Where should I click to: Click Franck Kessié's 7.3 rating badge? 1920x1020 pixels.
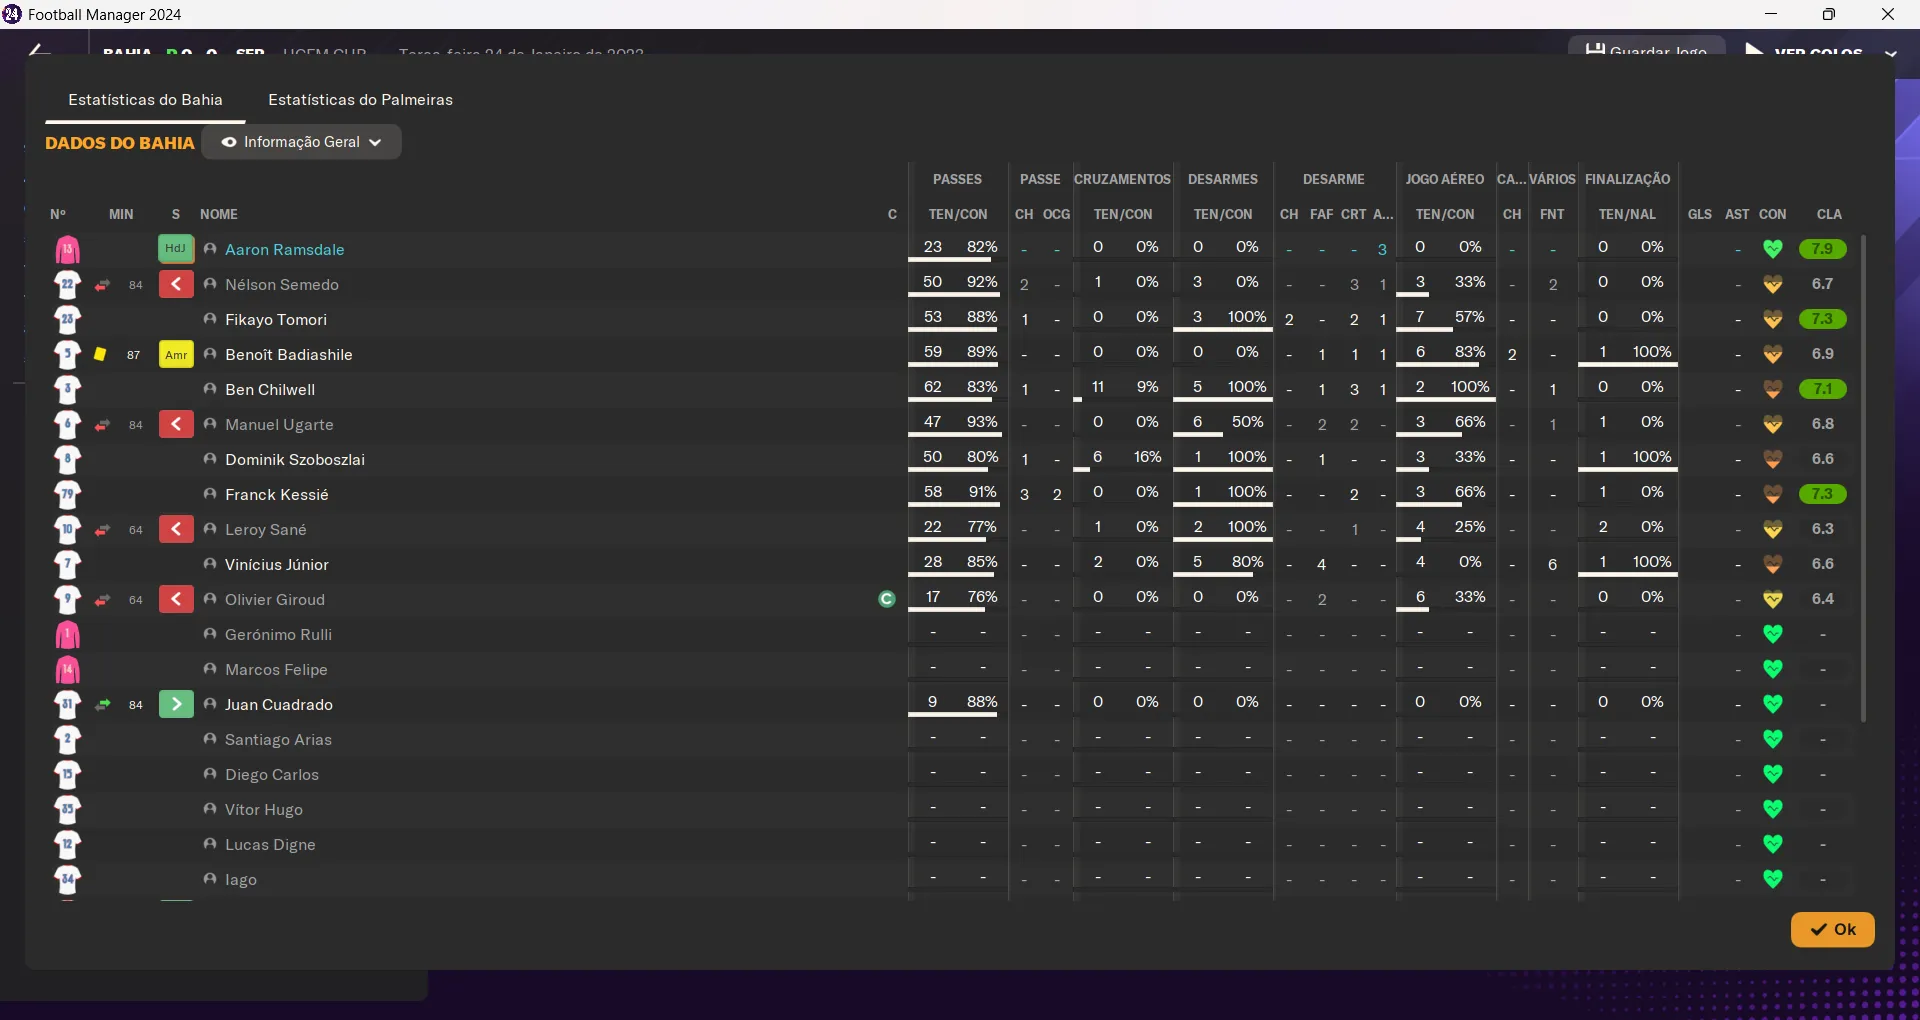pyautogui.click(x=1822, y=494)
